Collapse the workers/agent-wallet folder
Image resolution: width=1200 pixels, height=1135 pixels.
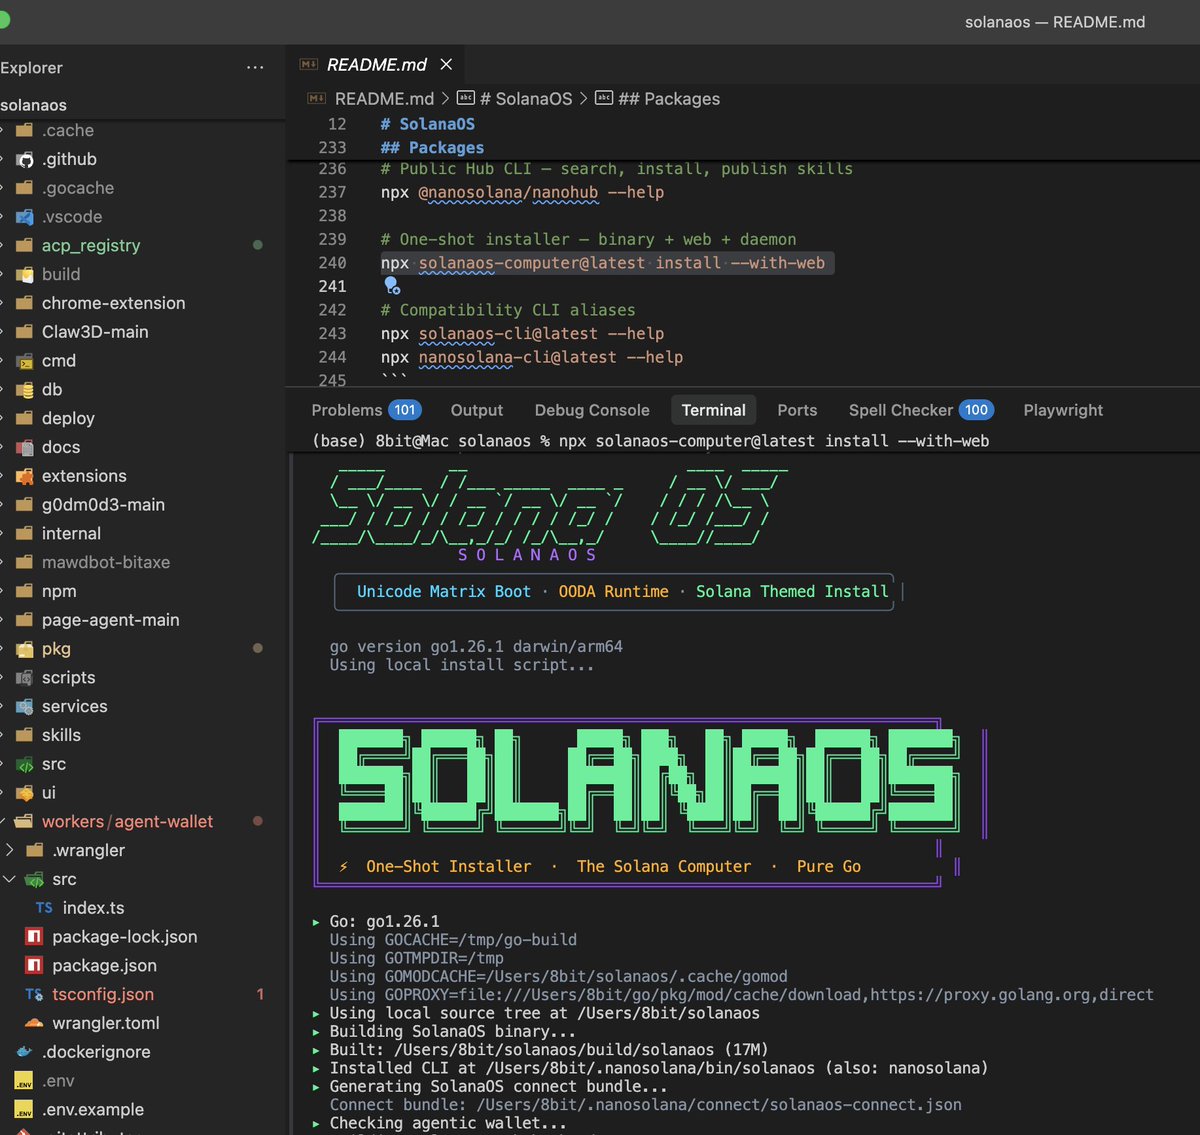[x=2, y=822]
